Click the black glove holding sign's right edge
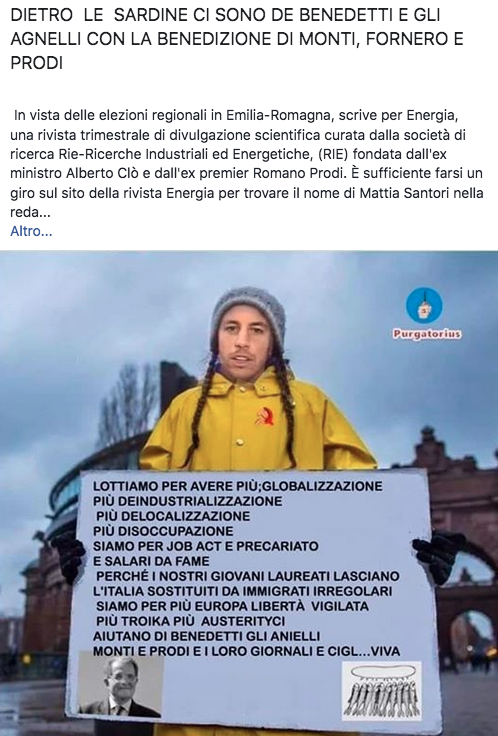The width and height of the screenshot is (498, 736). (x=437, y=558)
